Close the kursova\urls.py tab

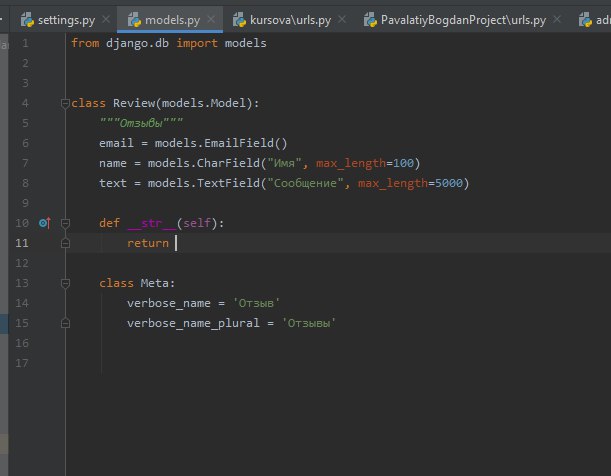click(x=342, y=19)
